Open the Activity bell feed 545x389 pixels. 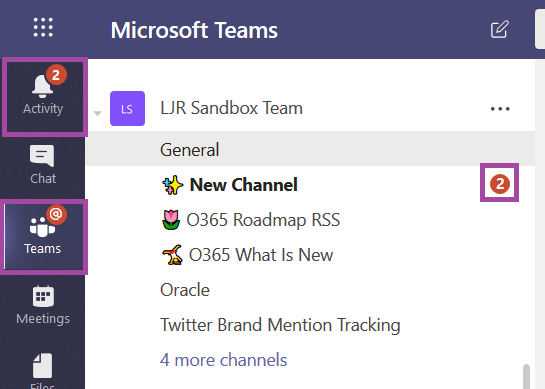pyautogui.click(x=43, y=96)
